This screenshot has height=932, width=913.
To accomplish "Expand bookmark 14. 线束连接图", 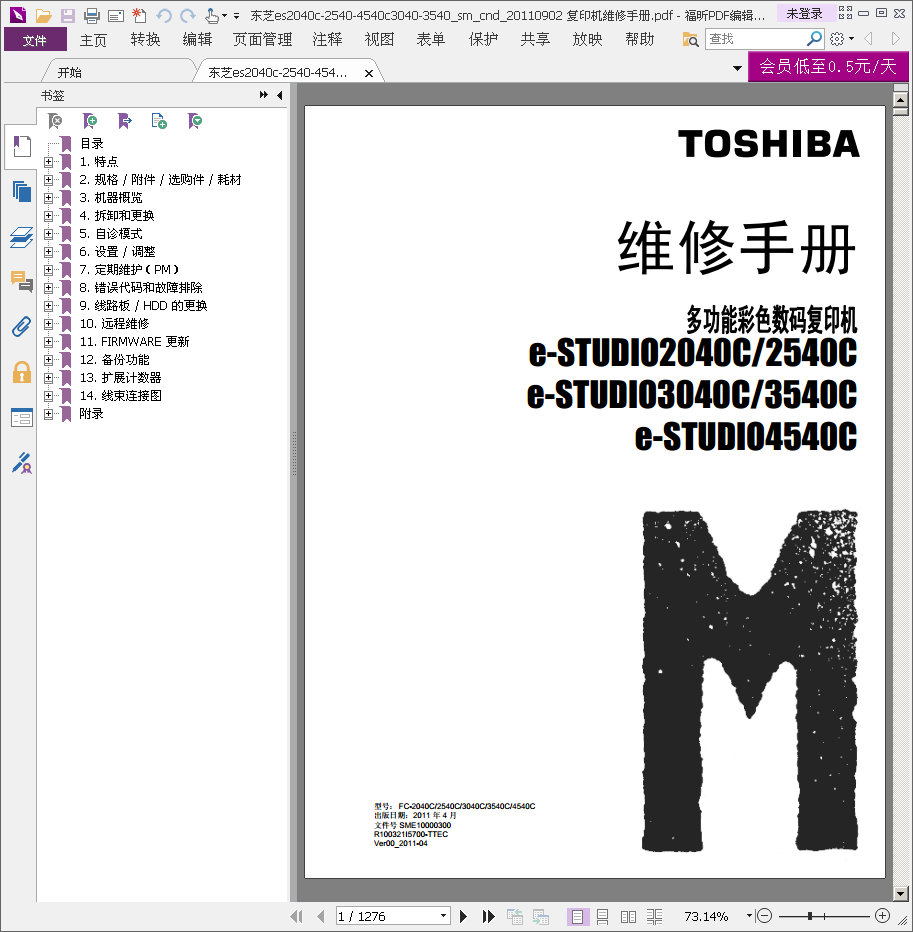I will point(49,396).
